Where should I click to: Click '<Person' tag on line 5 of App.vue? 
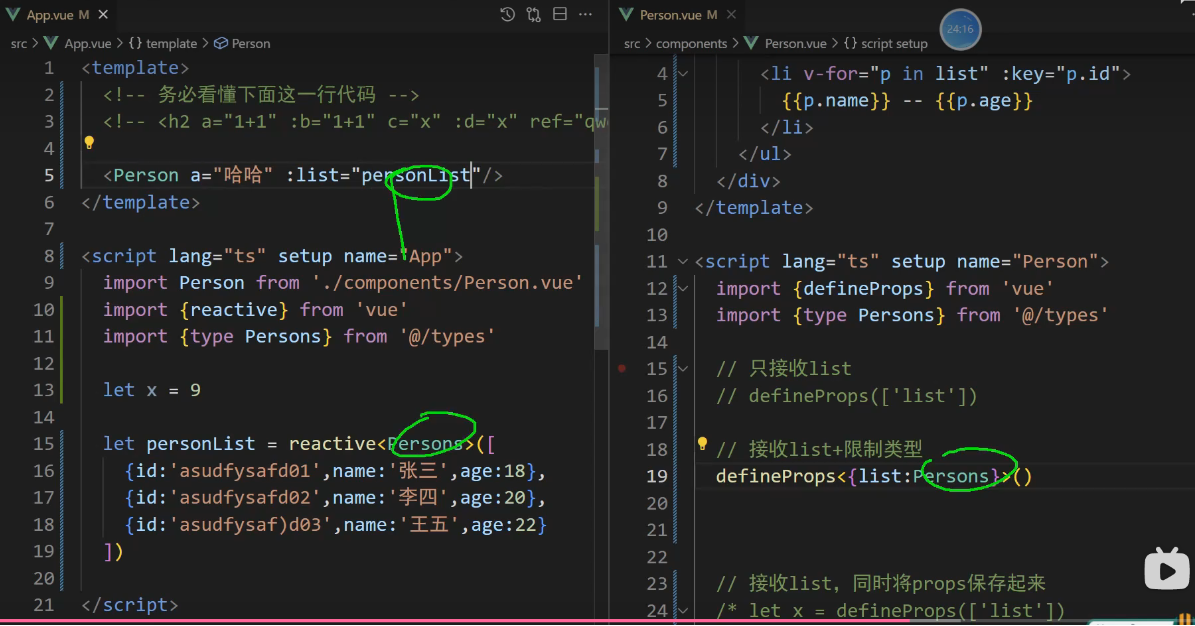[x=141, y=175]
